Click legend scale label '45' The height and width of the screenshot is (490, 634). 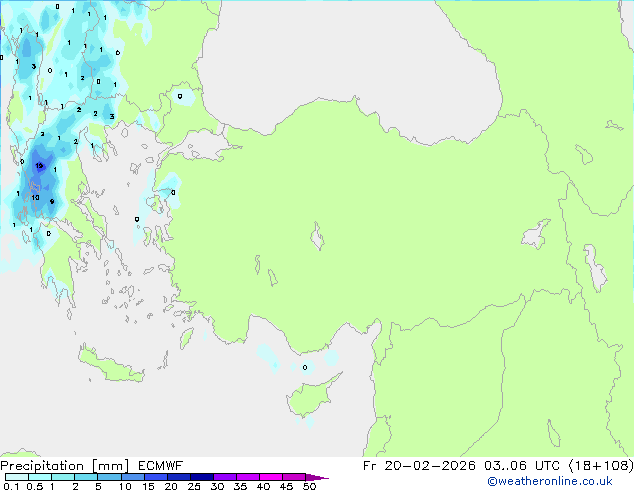click(286, 486)
